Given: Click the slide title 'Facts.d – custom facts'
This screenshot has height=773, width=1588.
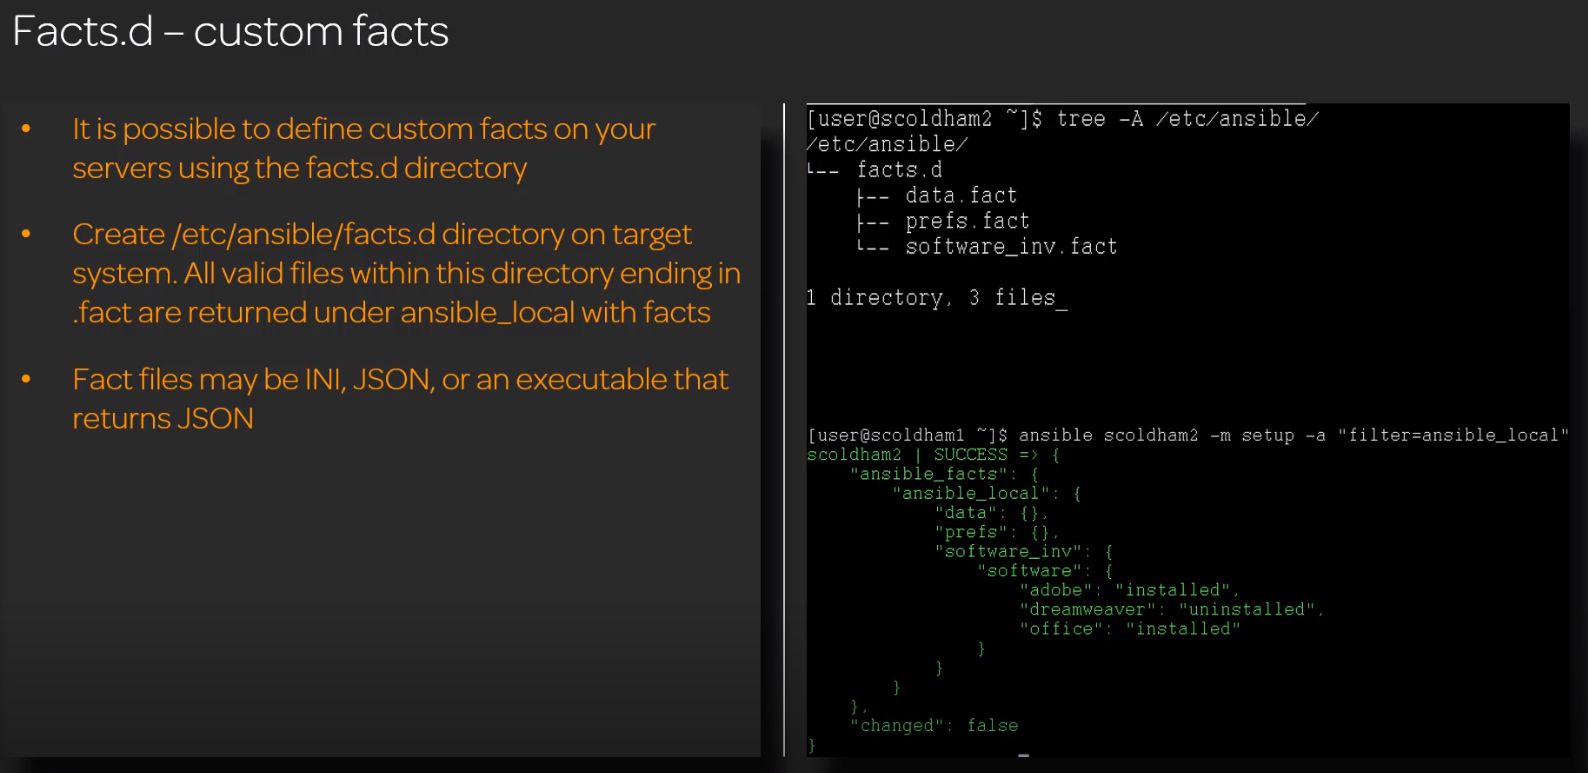Looking at the screenshot, I should [x=230, y=32].
